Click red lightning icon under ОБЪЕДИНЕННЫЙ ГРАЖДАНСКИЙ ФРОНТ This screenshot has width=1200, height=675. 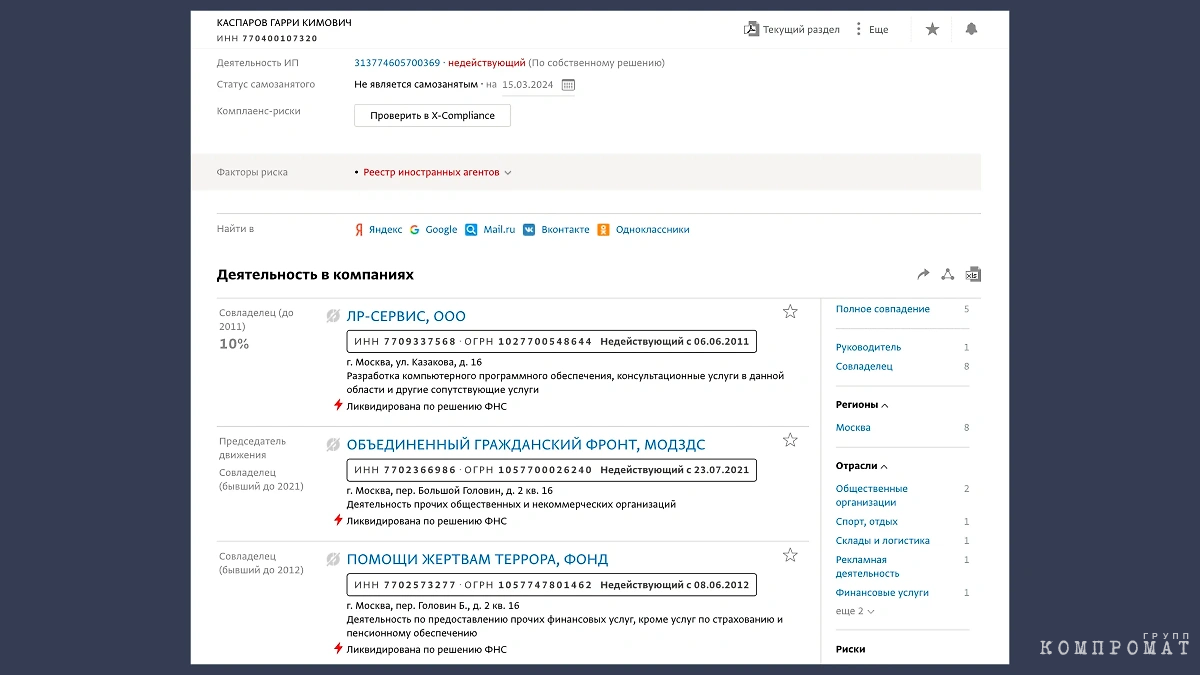(x=338, y=520)
